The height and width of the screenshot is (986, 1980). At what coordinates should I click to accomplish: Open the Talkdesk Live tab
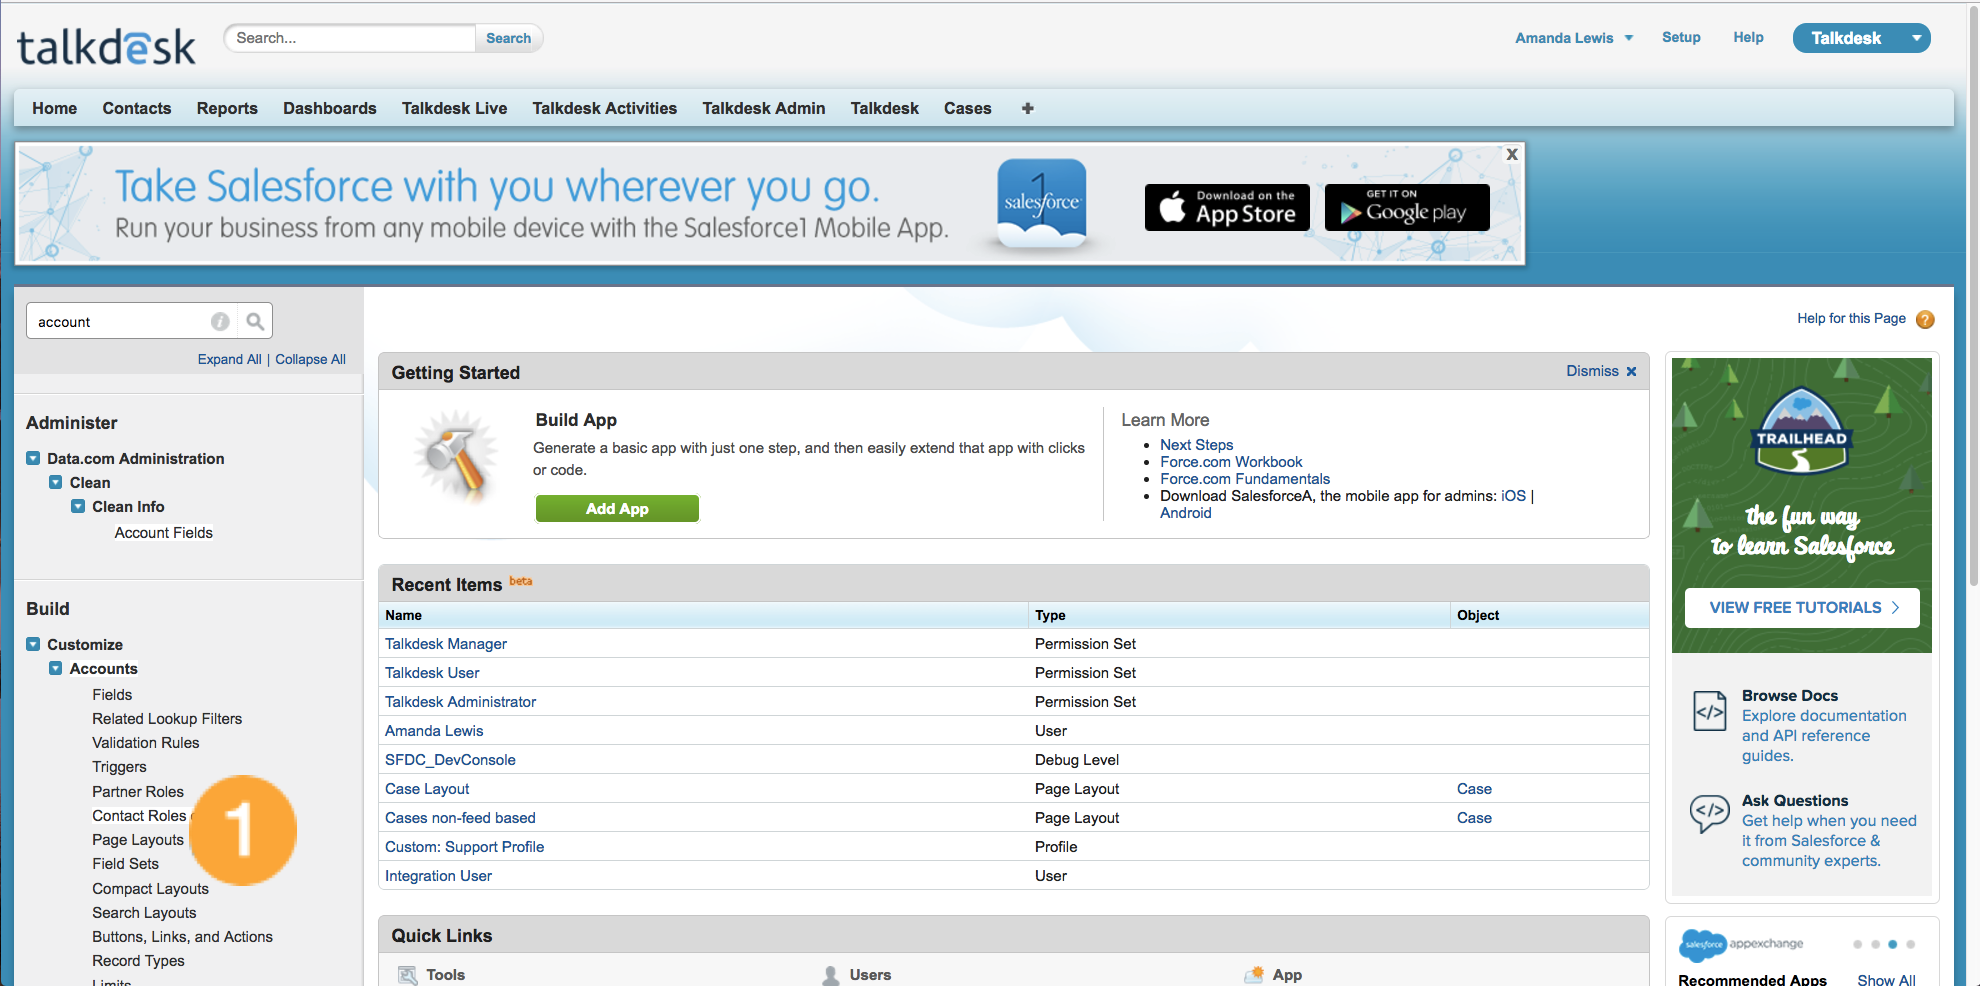pyautogui.click(x=454, y=108)
